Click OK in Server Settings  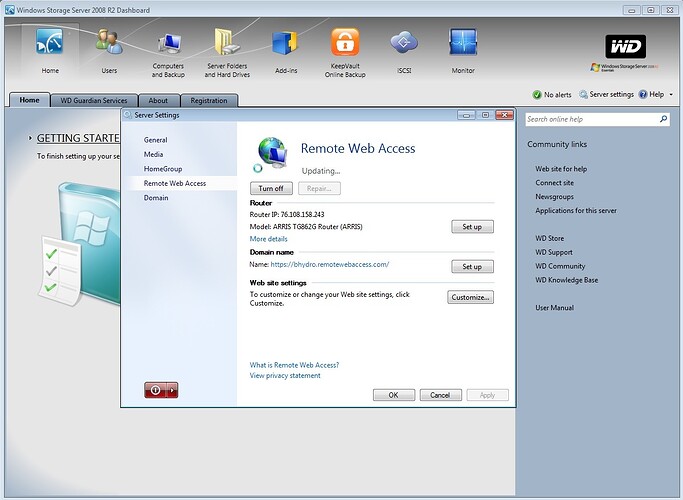(x=394, y=395)
